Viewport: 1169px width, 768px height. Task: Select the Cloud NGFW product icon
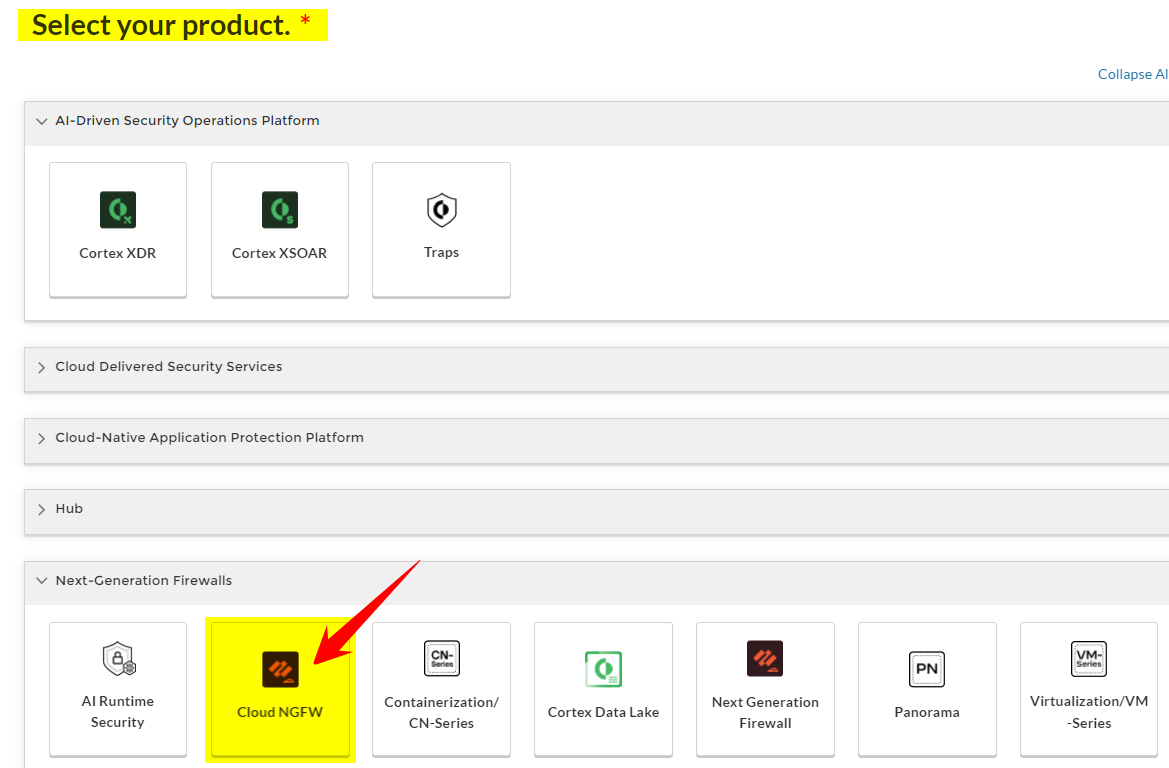280,669
